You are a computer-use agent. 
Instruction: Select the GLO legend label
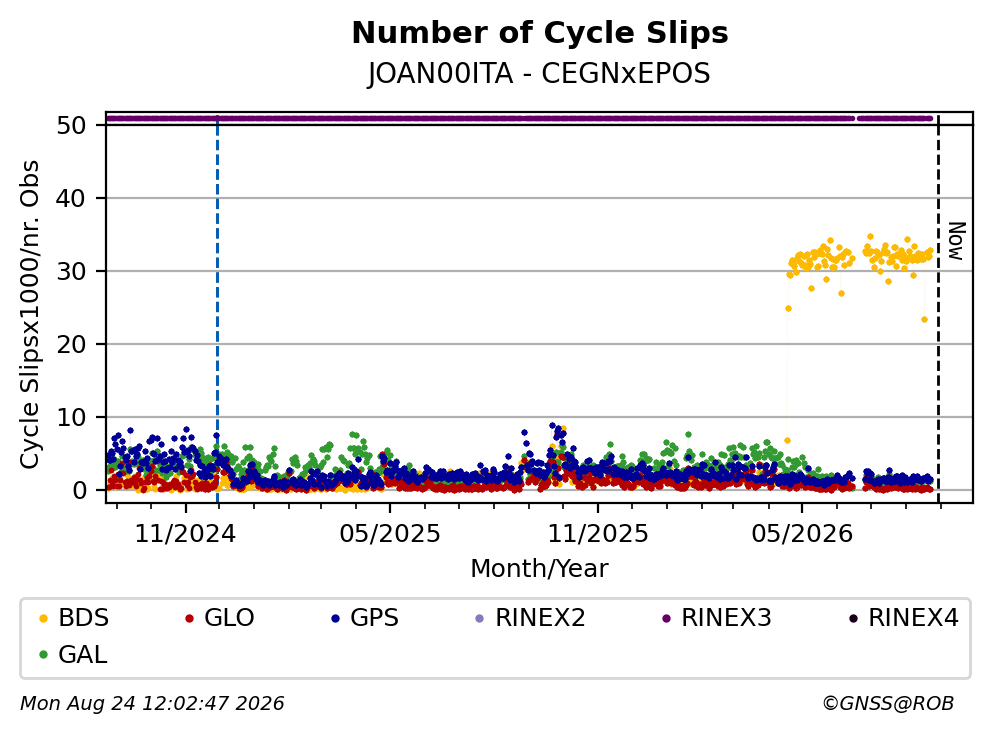(x=229, y=617)
